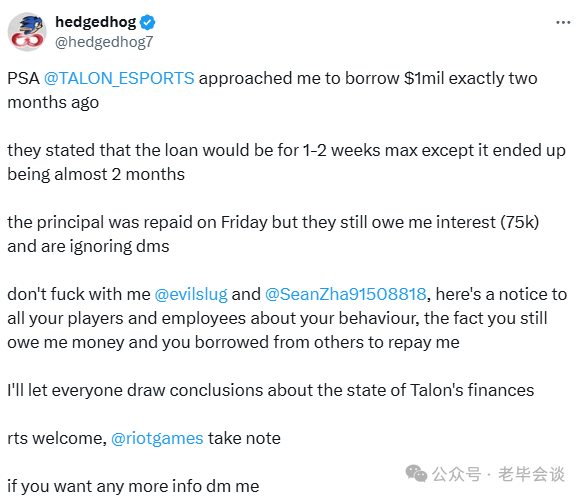Click the 'months ago' text line
The image size is (583, 497).
(x=53, y=102)
